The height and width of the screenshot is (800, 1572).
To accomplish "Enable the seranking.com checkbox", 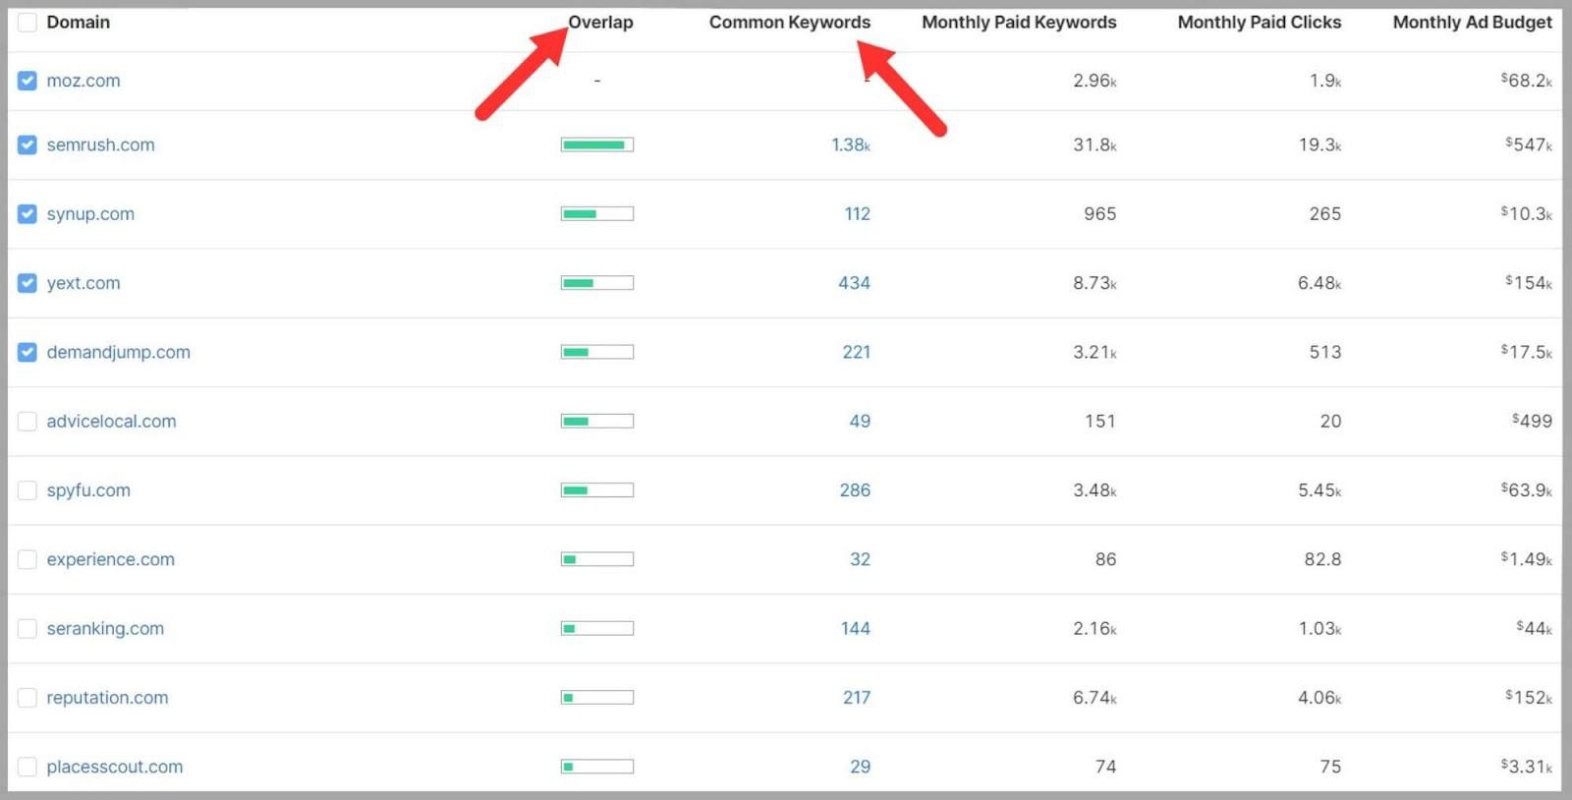I will [27, 628].
